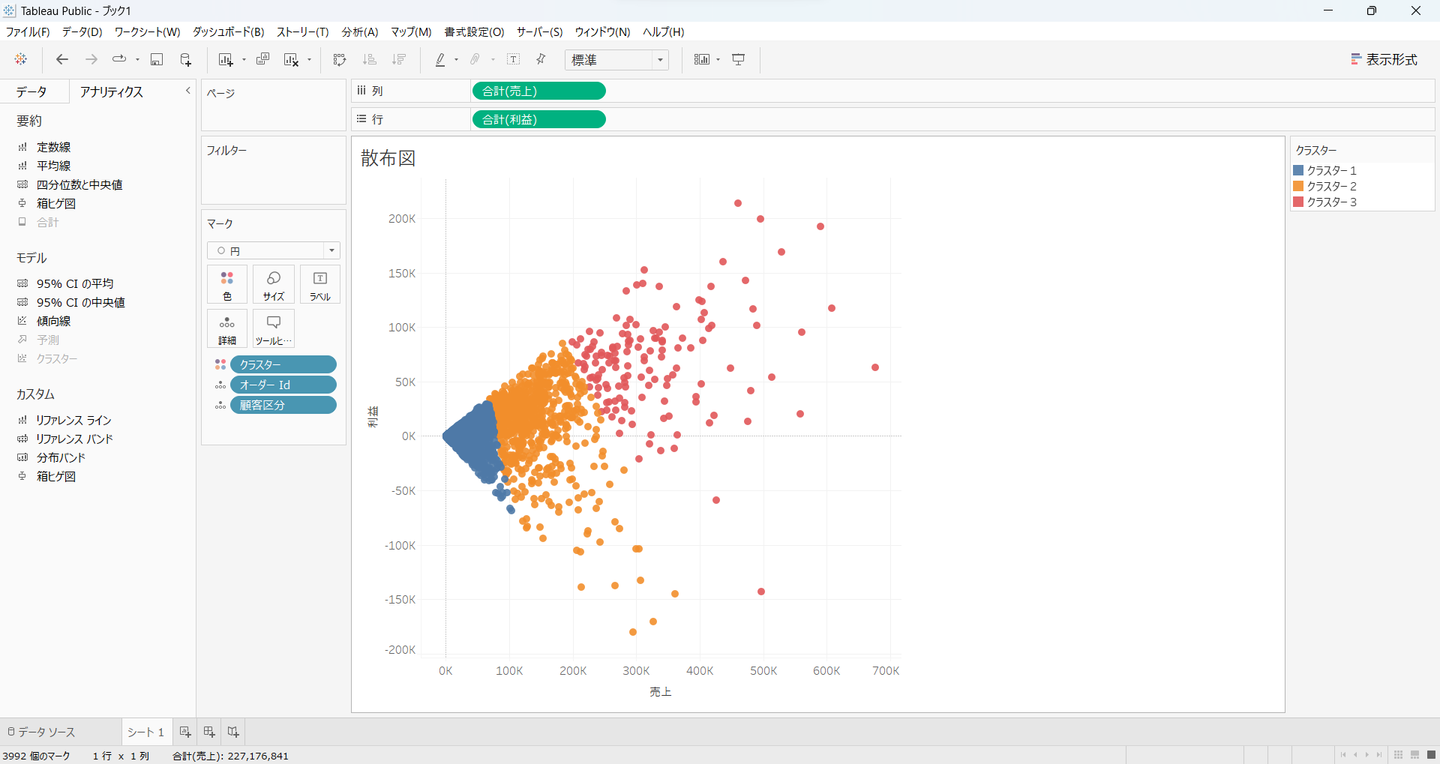Click クラスター 1 blue legend swatch
This screenshot has width=1440, height=764.
[1299, 171]
